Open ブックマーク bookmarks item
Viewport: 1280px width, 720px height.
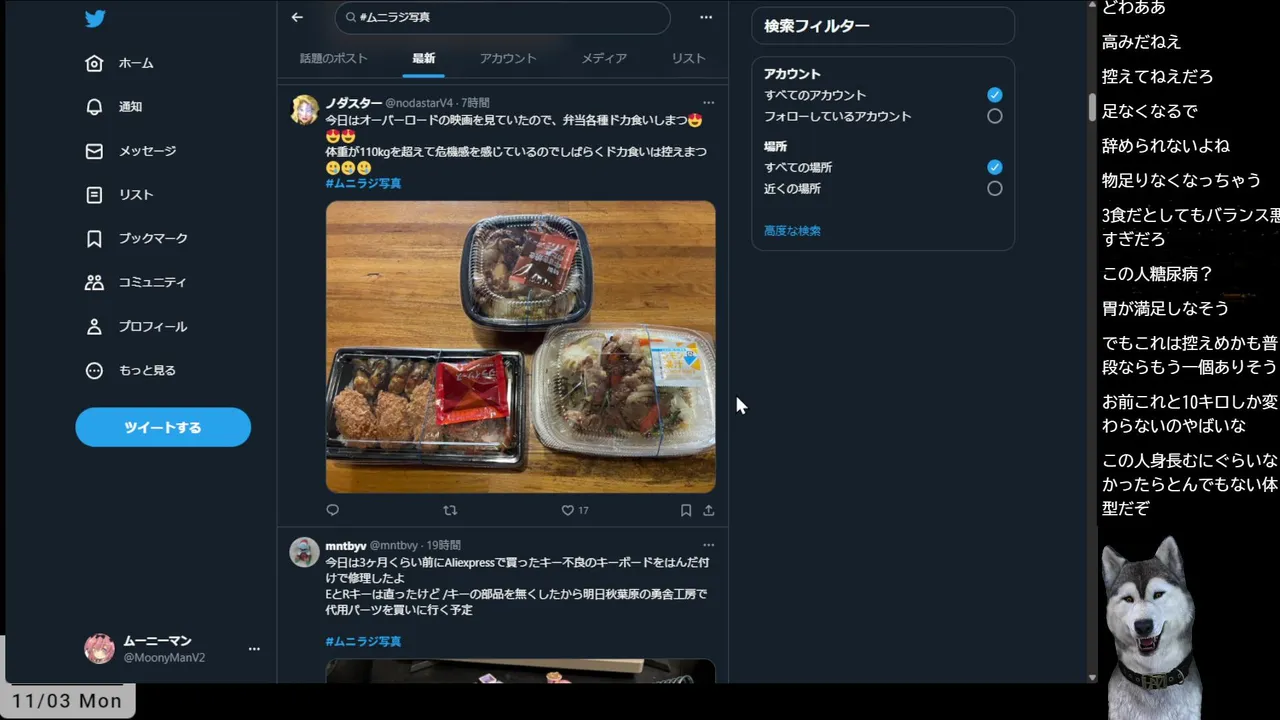137,239
